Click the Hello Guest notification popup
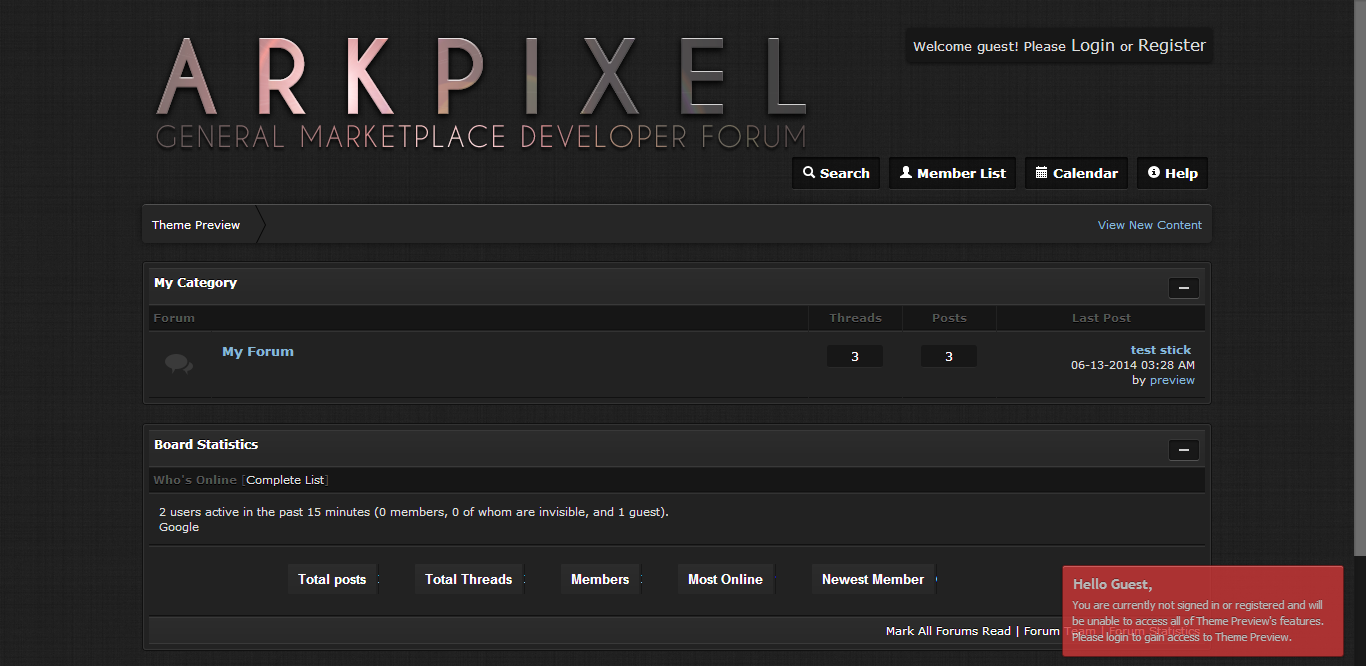 tap(1203, 611)
